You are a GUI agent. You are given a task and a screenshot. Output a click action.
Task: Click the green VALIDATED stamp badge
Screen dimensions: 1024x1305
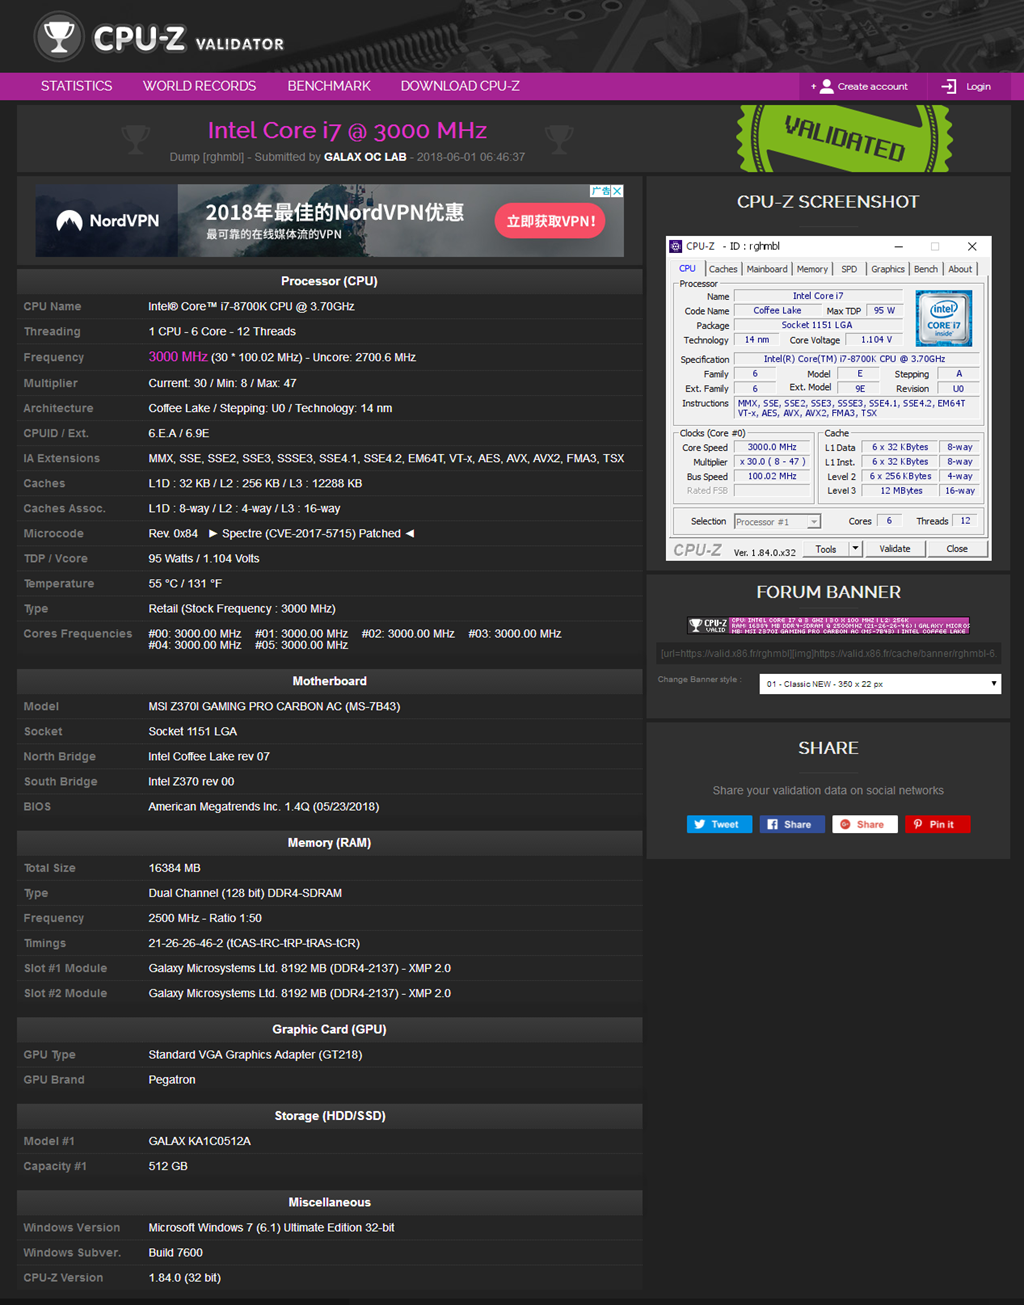click(845, 138)
